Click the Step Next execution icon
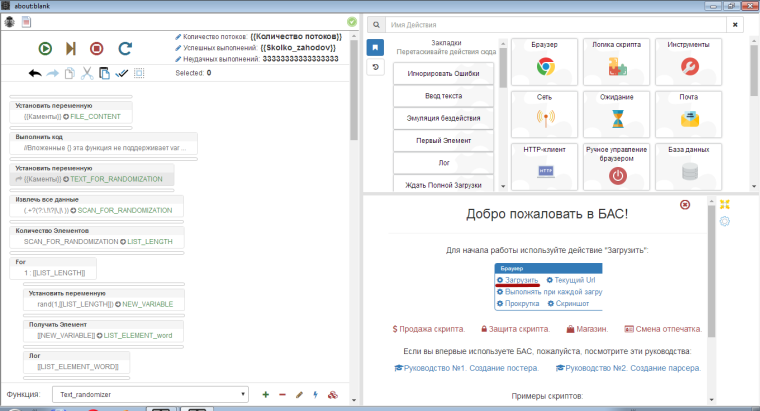The height and width of the screenshot is (411, 760). point(71,47)
